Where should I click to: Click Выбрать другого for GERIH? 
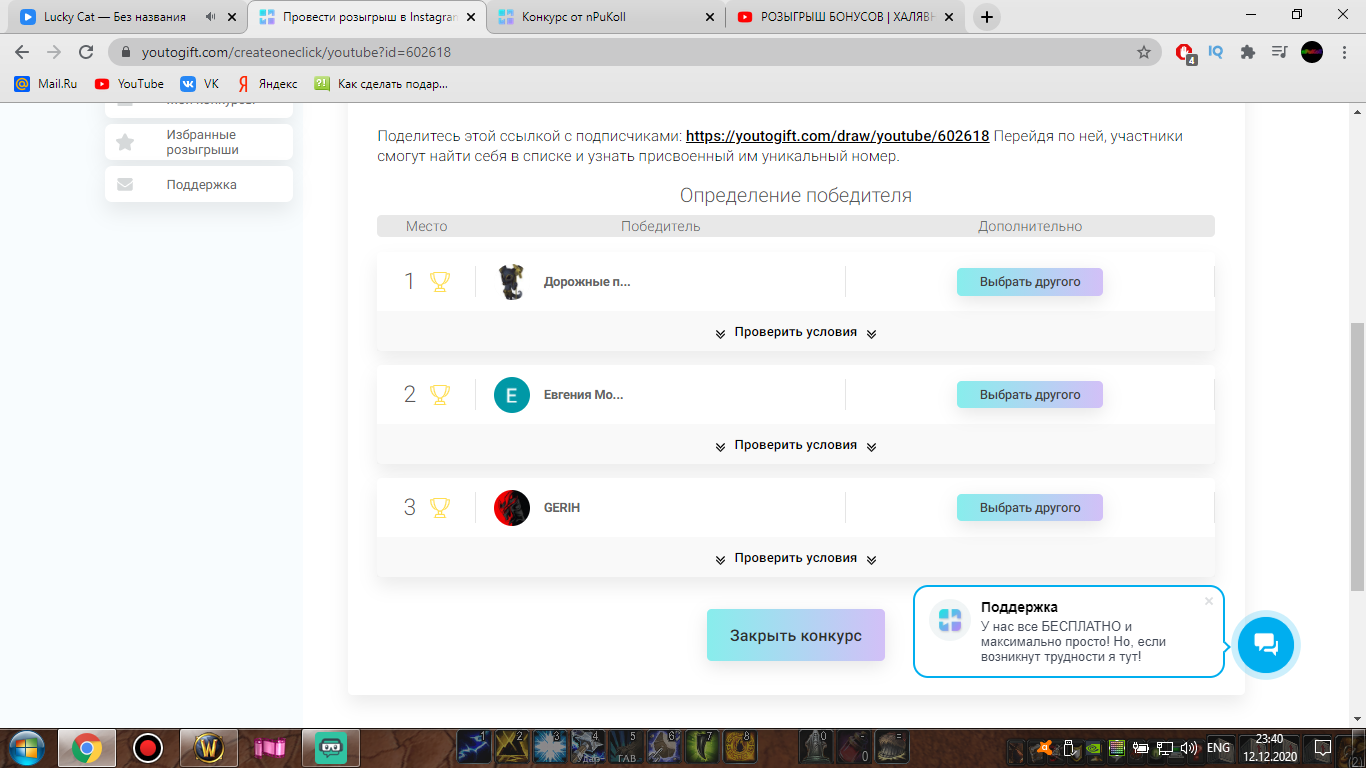tap(1029, 507)
